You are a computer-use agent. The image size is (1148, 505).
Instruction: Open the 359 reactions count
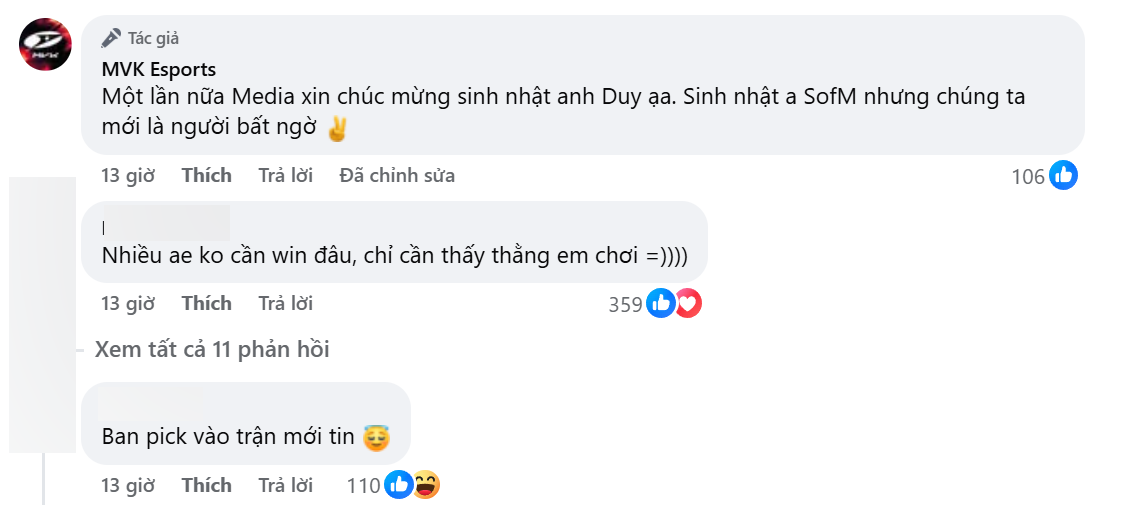tap(625, 304)
